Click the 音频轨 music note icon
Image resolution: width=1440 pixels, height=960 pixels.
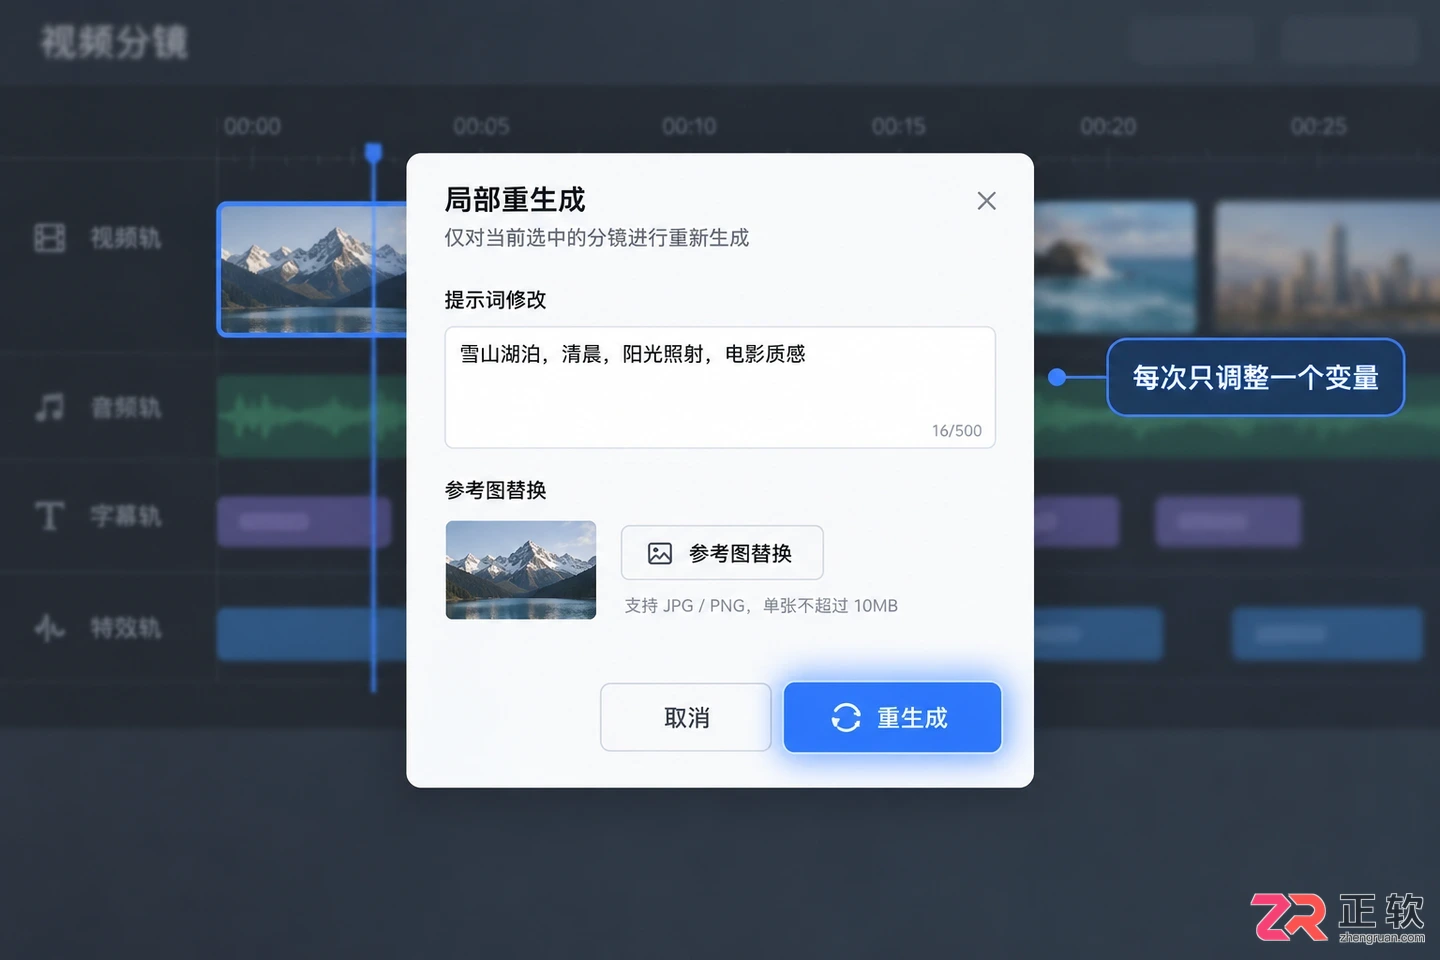50,407
